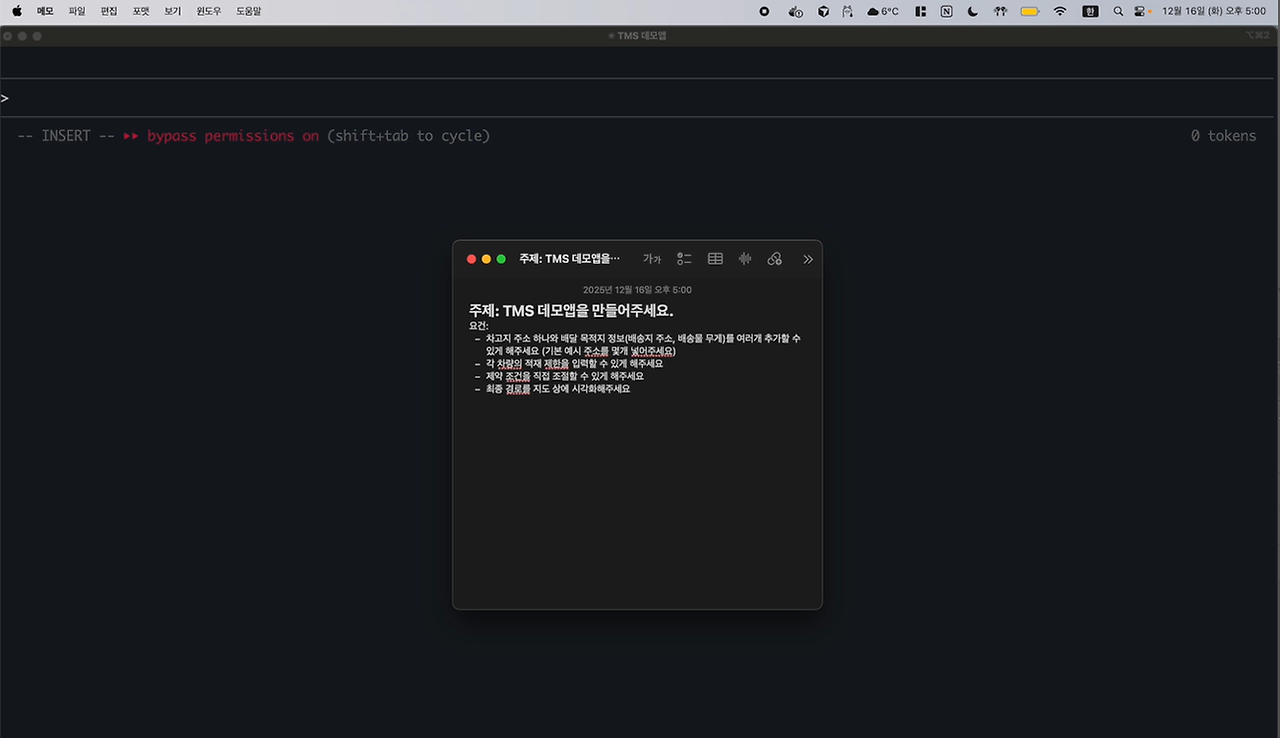Click the 'bypass permissions on' status text
The height and width of the screenshot is (738, 1280).
[233, 136]
